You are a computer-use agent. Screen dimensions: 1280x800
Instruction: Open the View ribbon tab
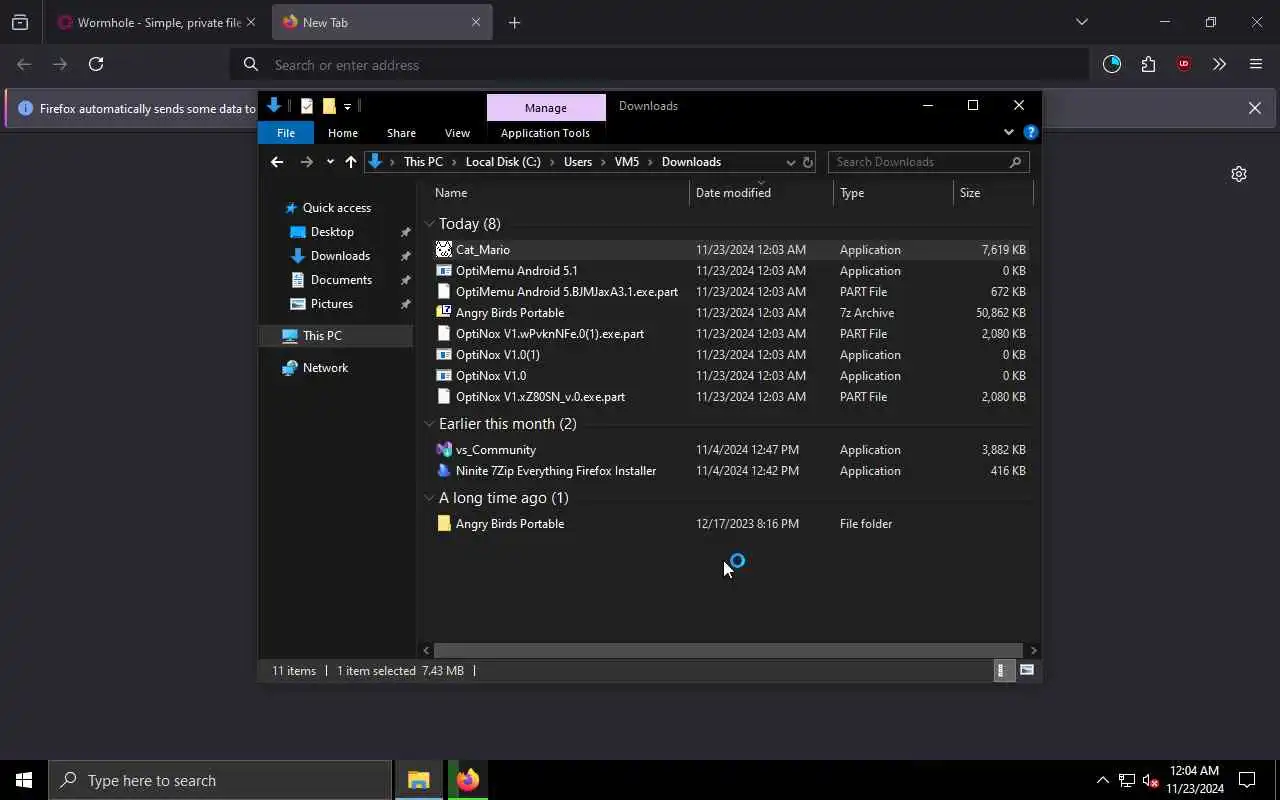[457, 133]
